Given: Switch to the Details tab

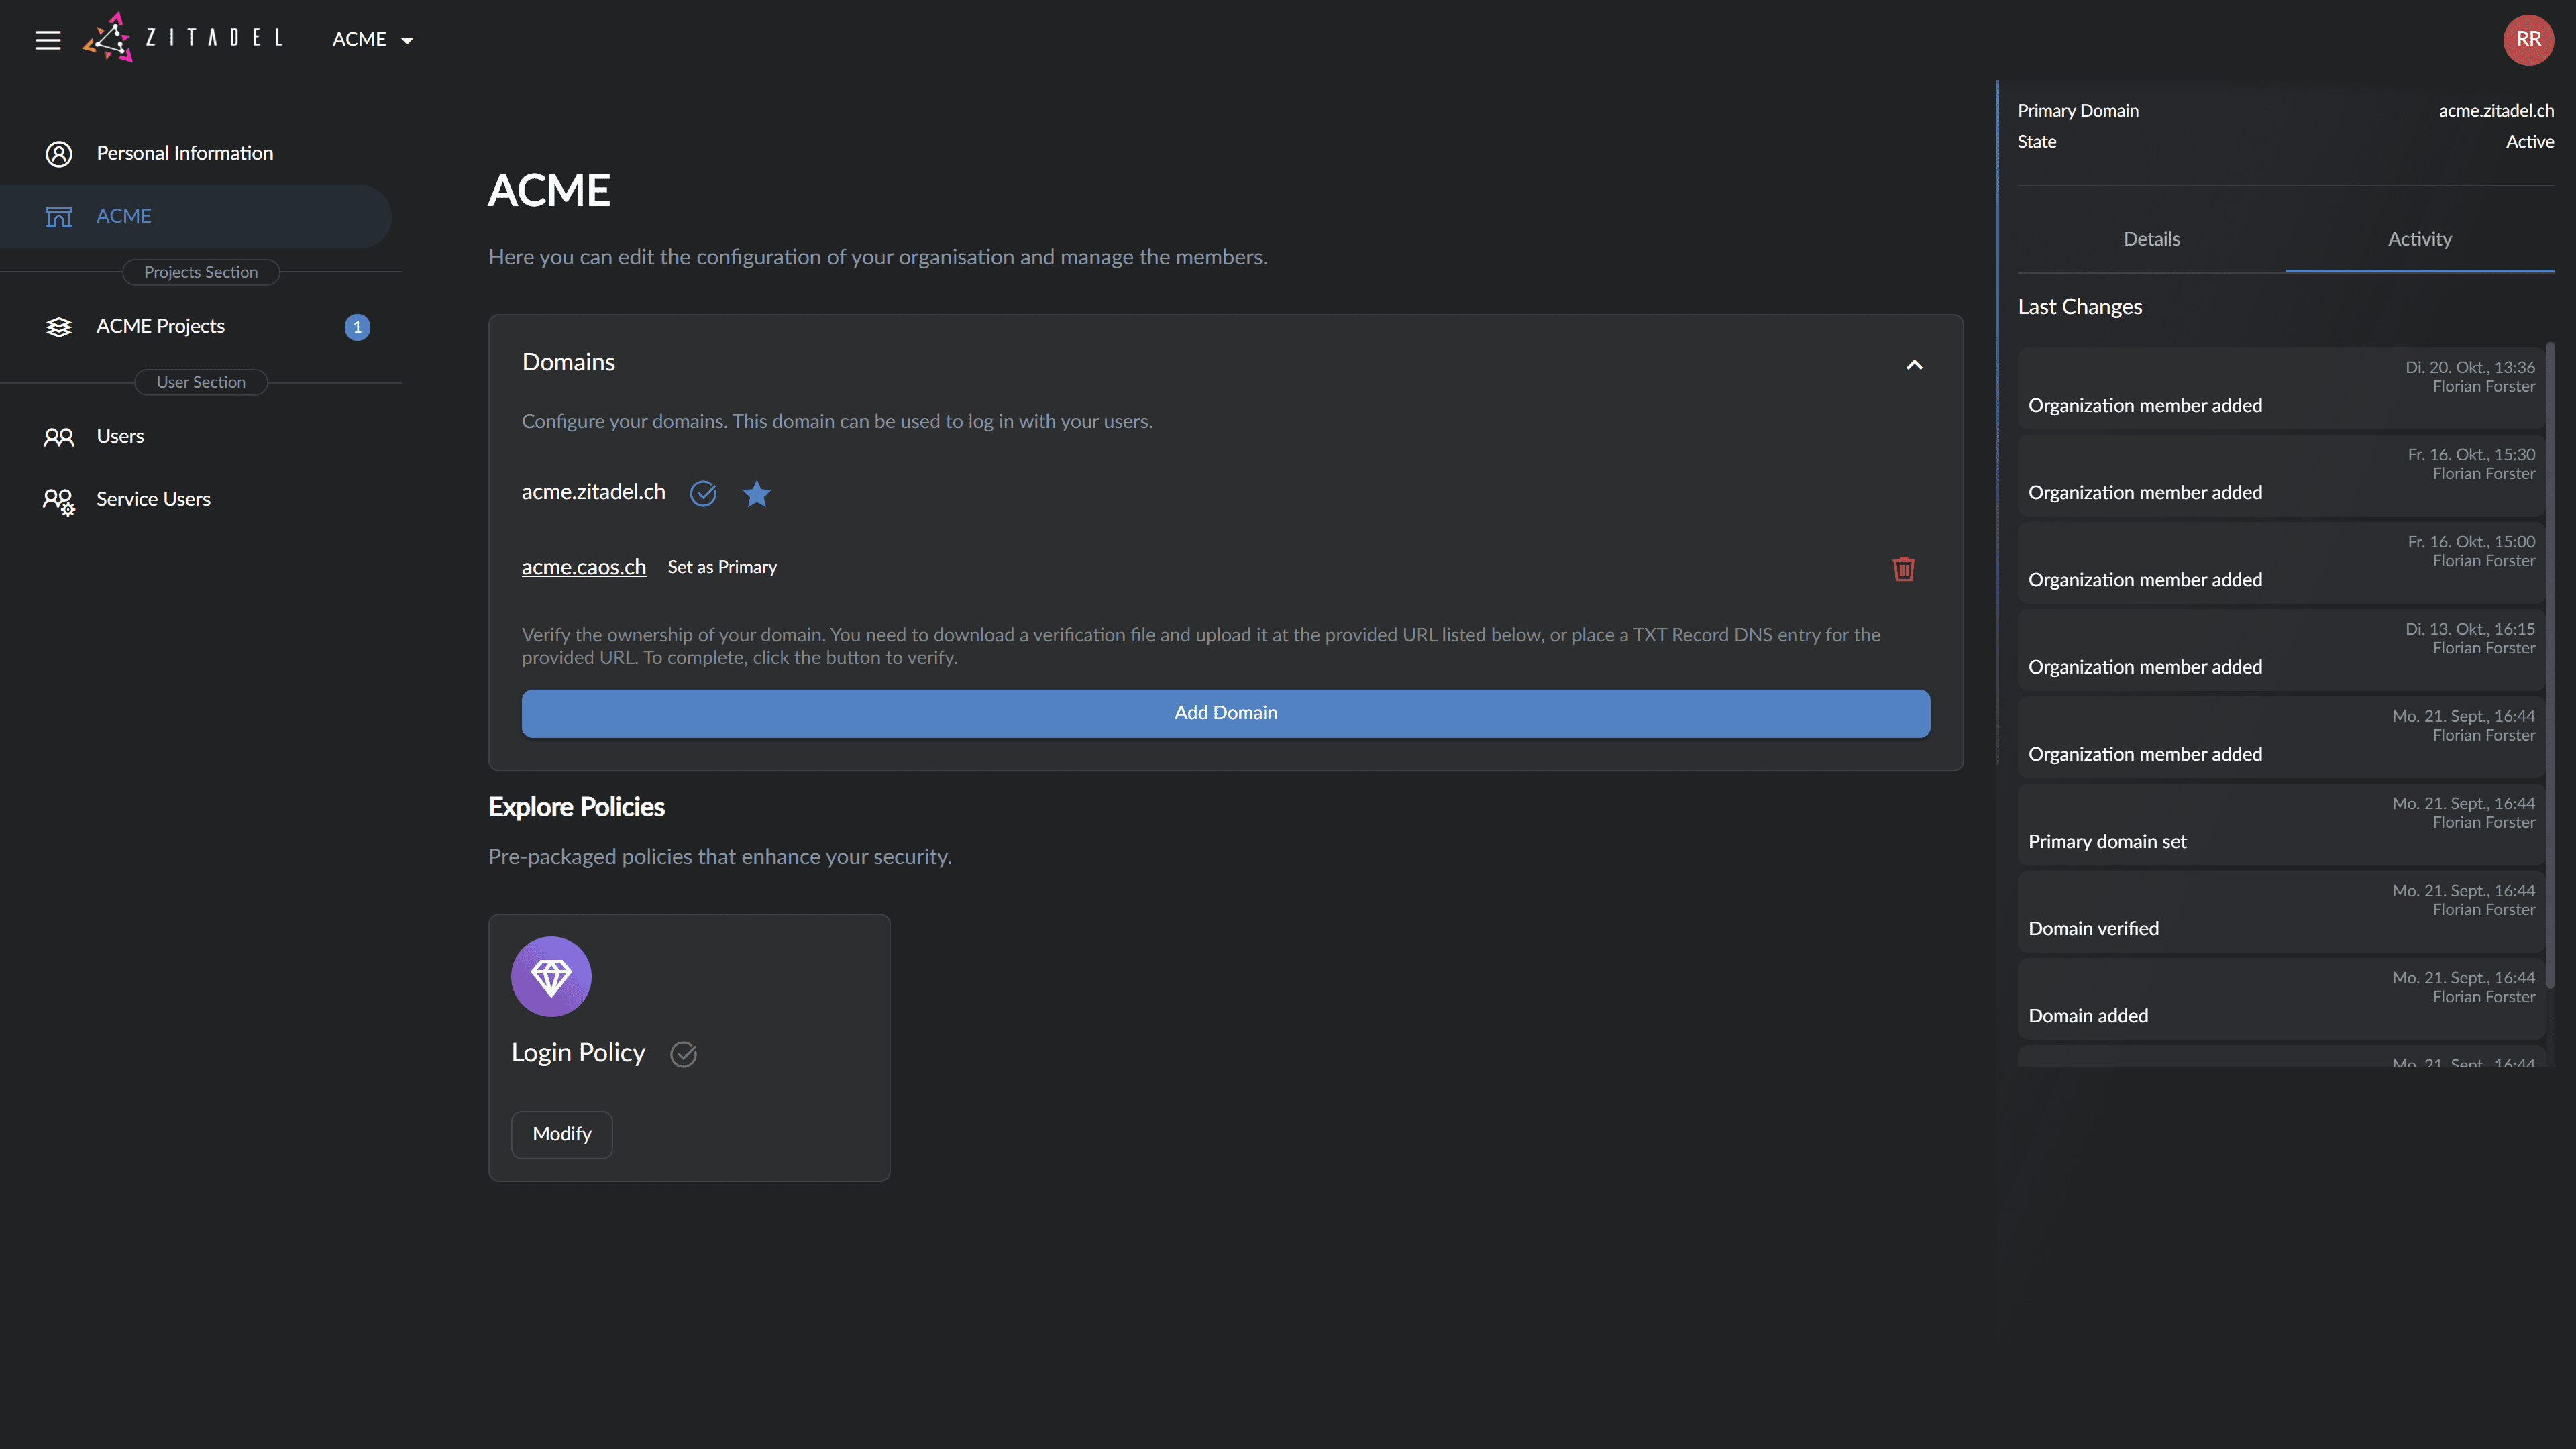Looking at the screenshot, I should click(2151, 239).
